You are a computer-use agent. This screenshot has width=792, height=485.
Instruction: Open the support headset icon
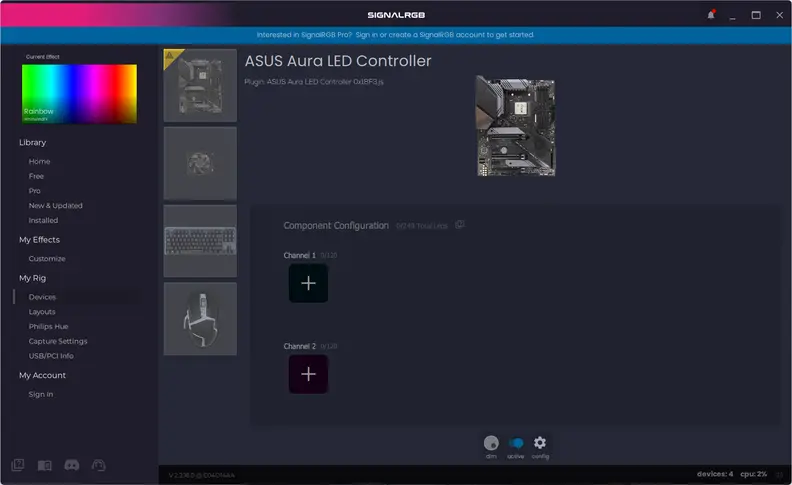click(98, 465)
